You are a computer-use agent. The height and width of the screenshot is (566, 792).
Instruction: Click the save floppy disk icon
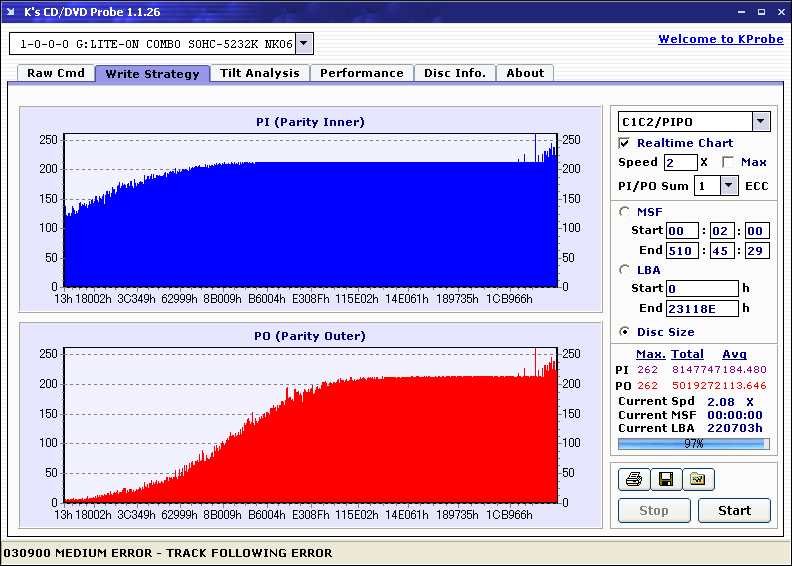tap(666, 479)
